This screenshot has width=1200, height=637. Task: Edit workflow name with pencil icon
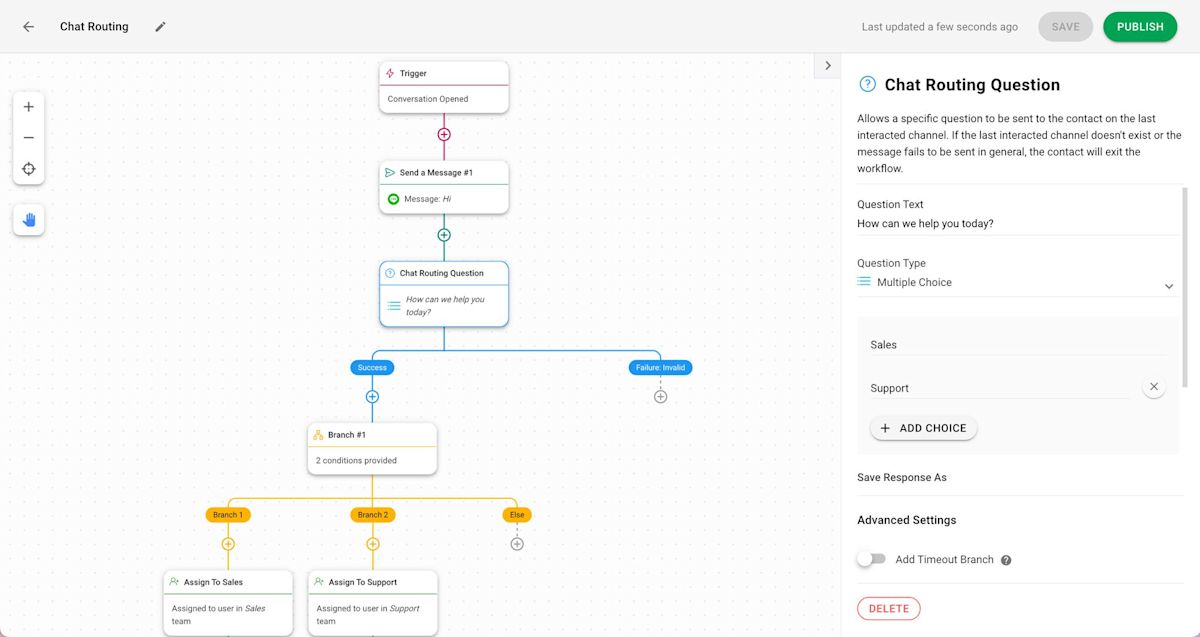tap(160, 27)
